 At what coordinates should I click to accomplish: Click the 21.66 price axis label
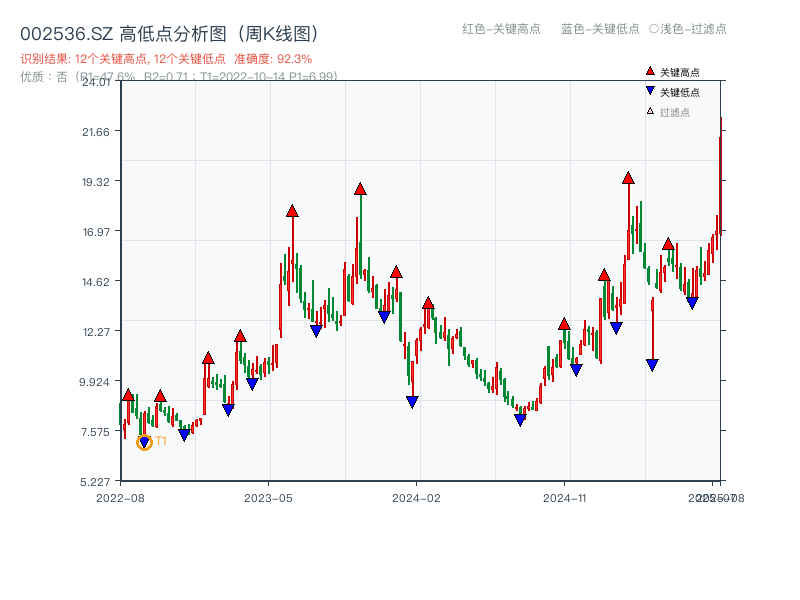(96, 132)
